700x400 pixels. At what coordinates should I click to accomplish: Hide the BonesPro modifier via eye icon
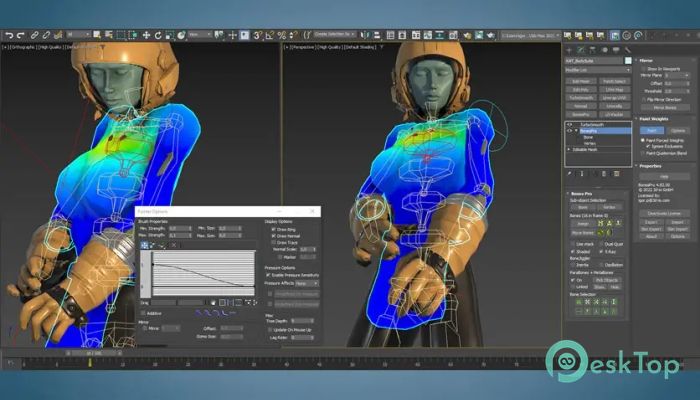click(570, 131)
